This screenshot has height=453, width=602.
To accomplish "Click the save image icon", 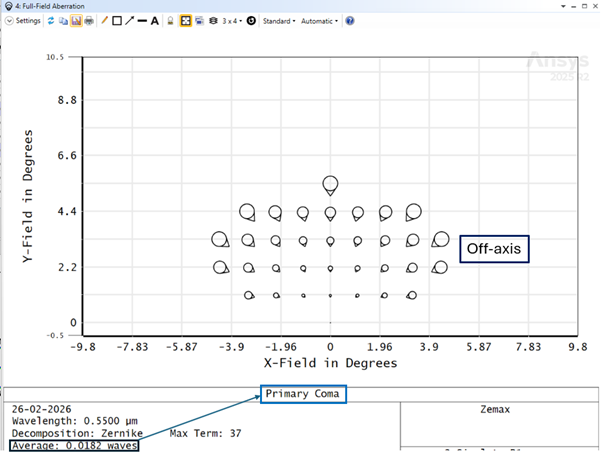I will tap(76, 21).
